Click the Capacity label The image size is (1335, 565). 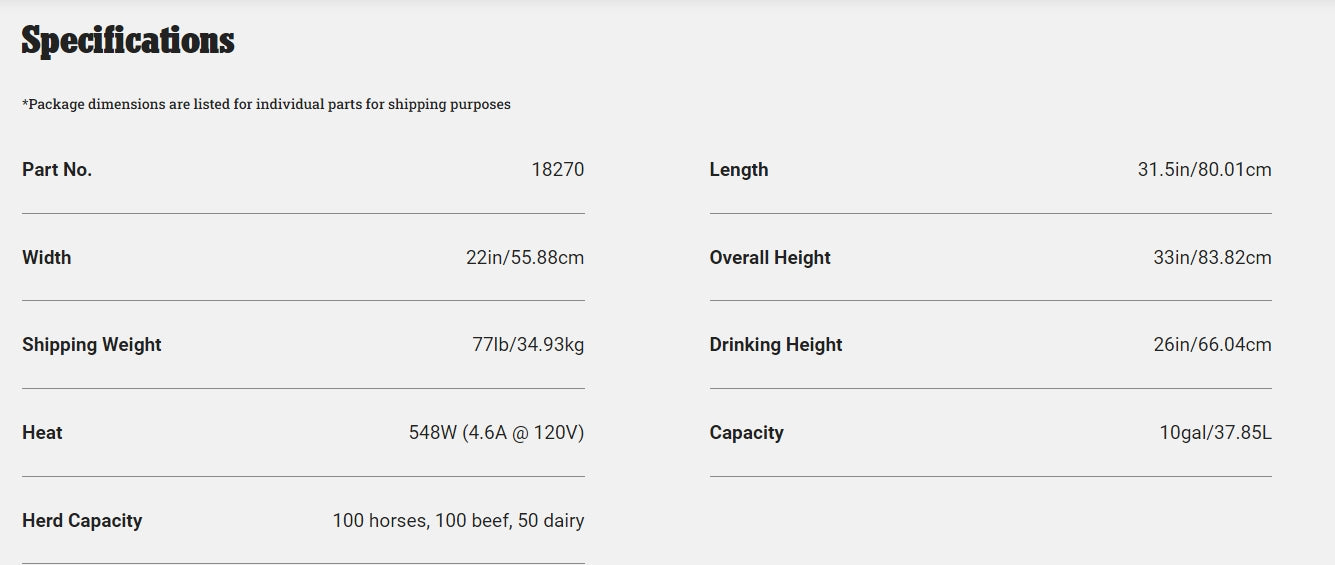click(x=746, y=433)
